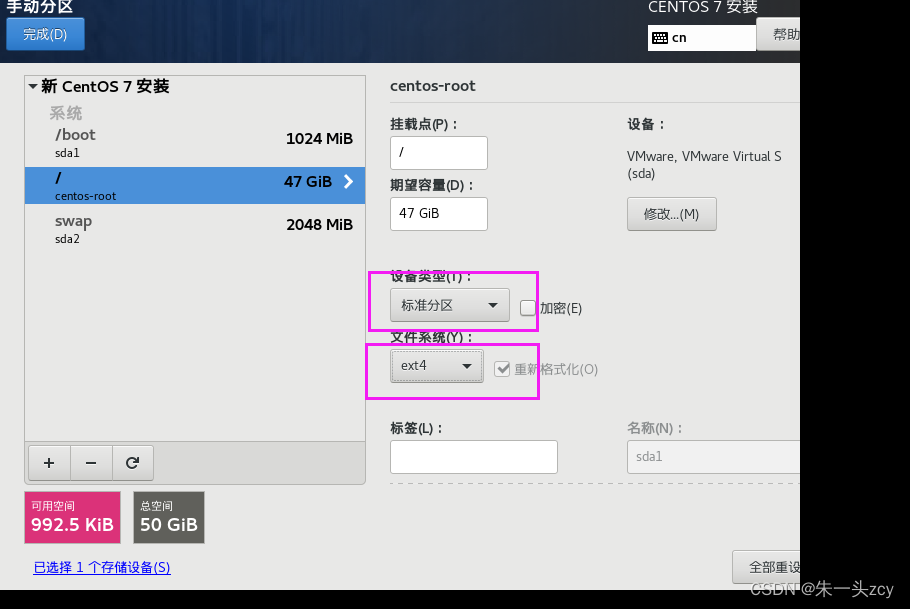The image size is (910, 609).
Task: Click the 总空间 50 GiB box
Action: [x=169, y=517]
